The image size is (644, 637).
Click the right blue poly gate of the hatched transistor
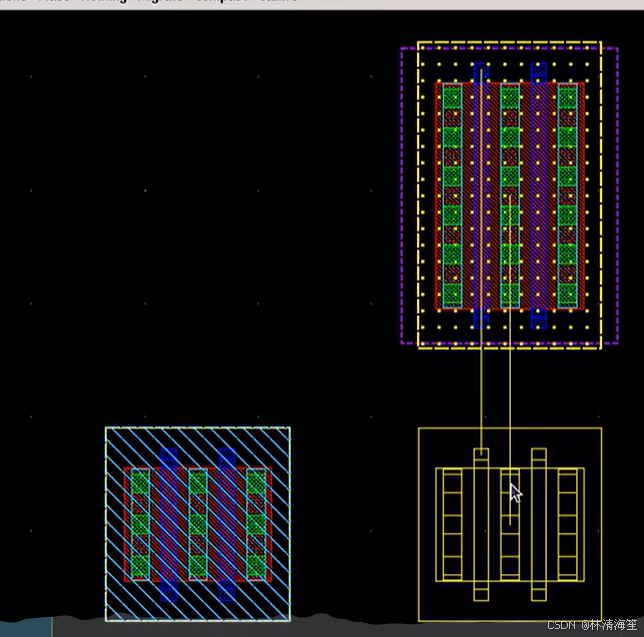[x=227, y=525]
